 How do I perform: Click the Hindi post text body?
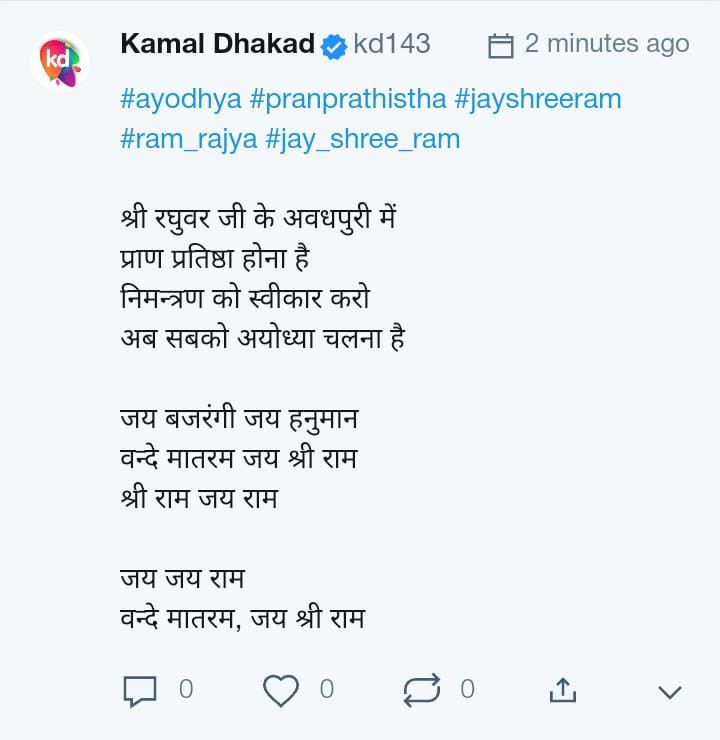(262, 277)
